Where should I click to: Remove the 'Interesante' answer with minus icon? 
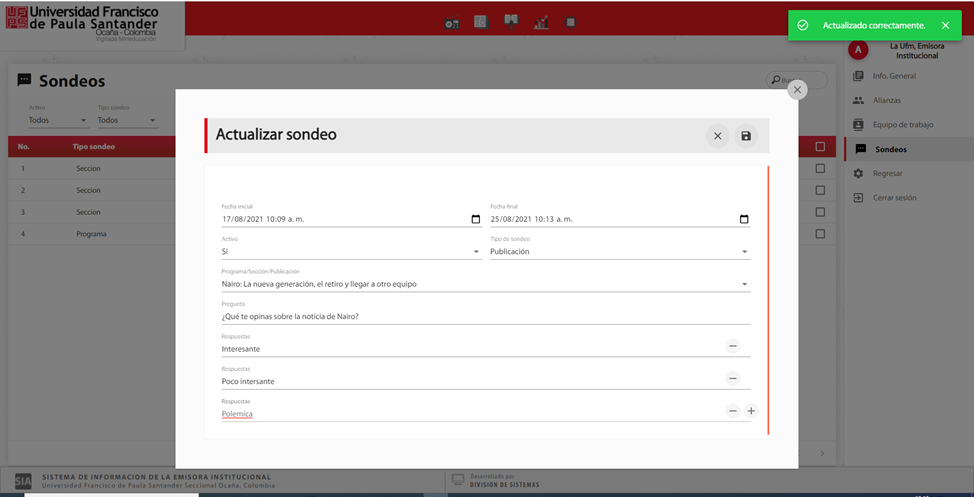733,346
